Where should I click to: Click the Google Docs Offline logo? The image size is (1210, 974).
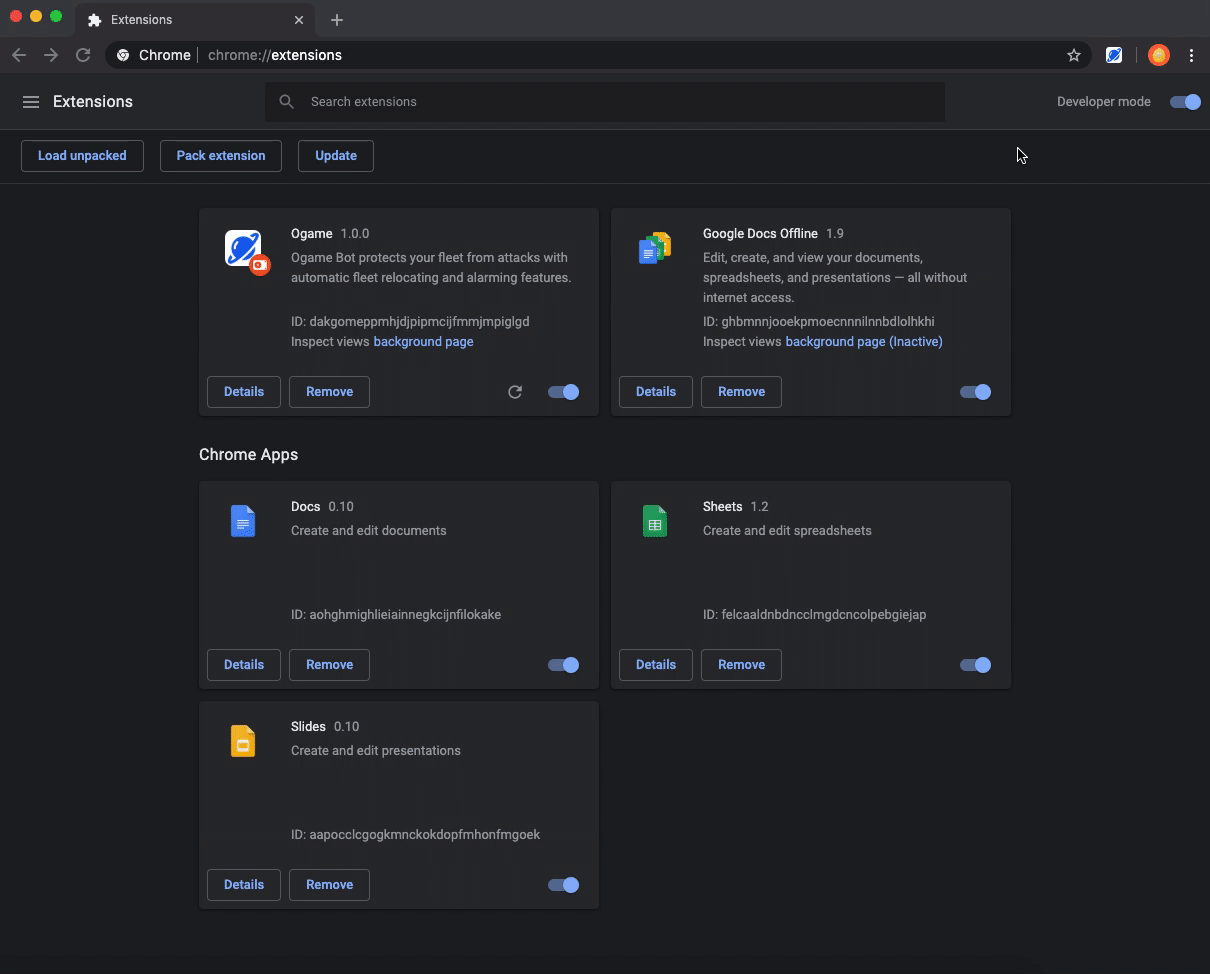coord(655,248)
